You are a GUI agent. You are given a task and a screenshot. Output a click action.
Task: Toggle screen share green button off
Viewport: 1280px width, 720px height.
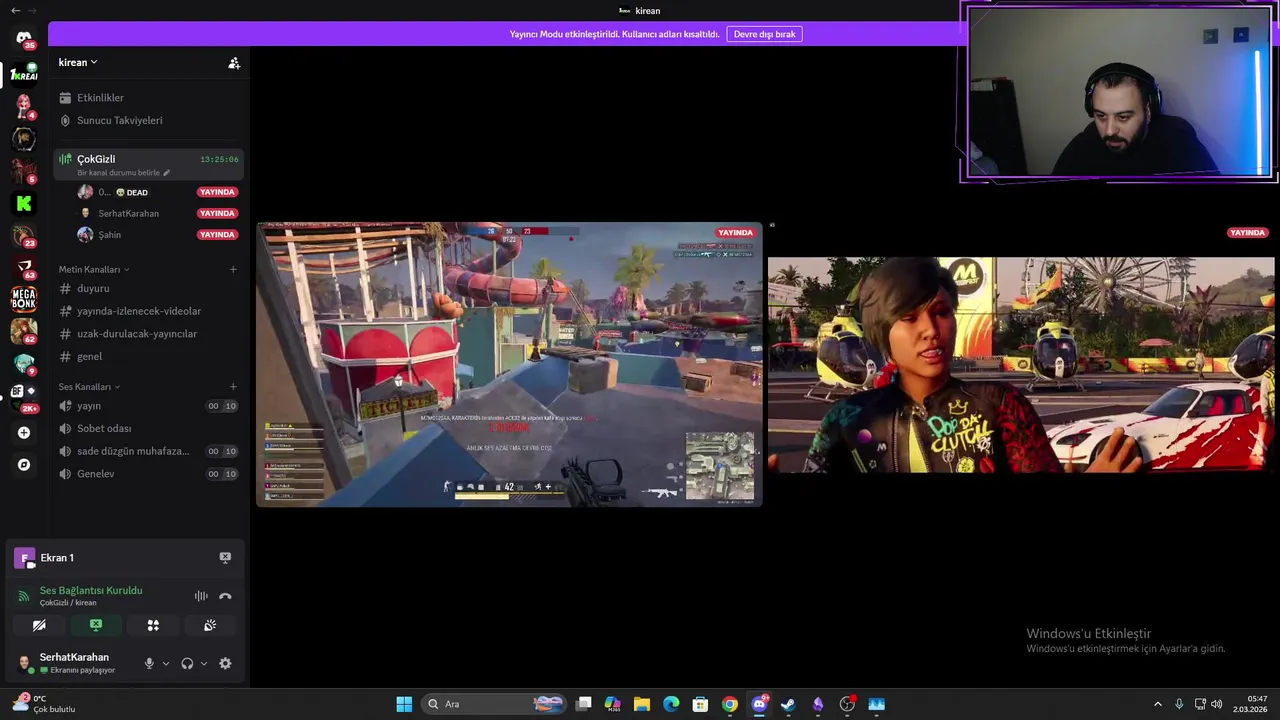96,625
